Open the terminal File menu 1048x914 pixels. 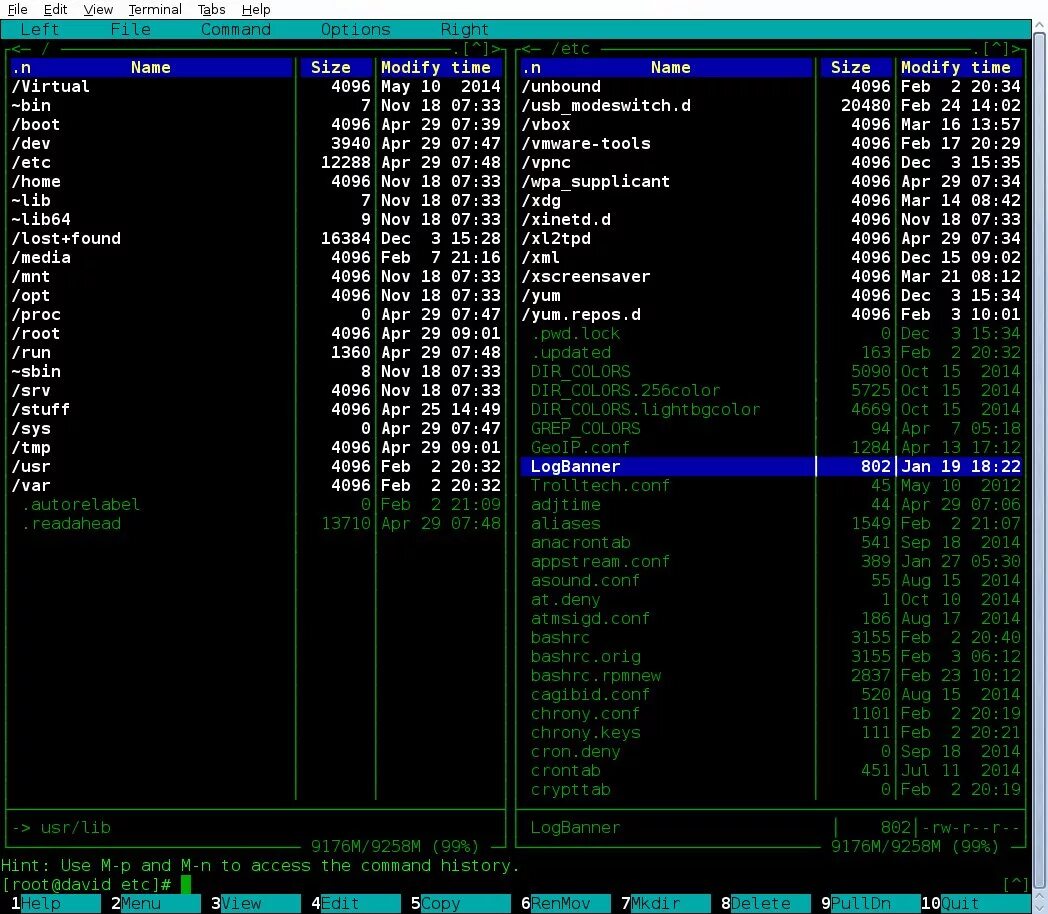click(17, 9)
